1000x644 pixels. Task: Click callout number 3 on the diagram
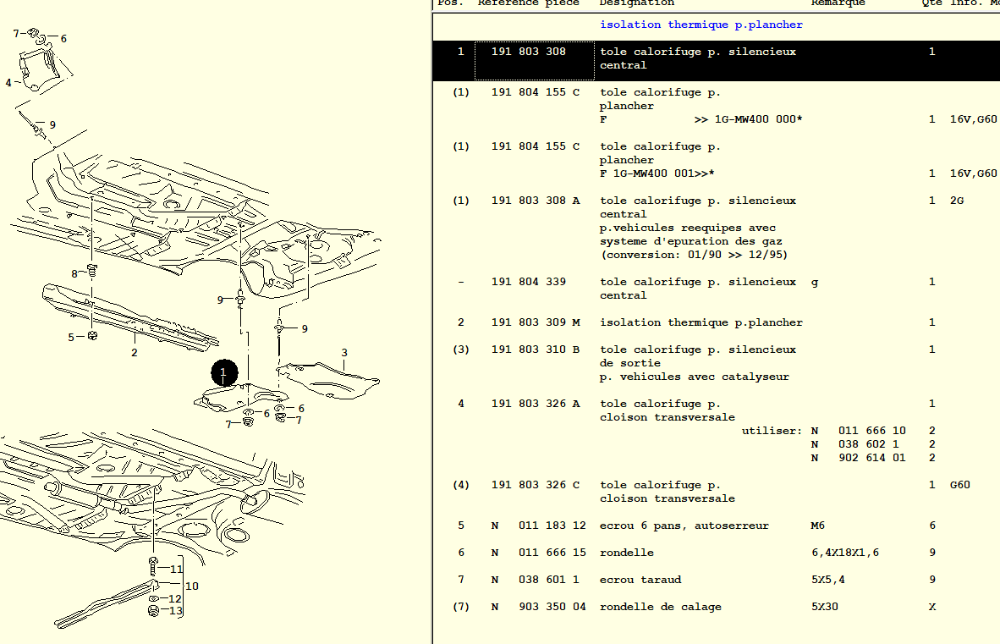click(344, 353)
